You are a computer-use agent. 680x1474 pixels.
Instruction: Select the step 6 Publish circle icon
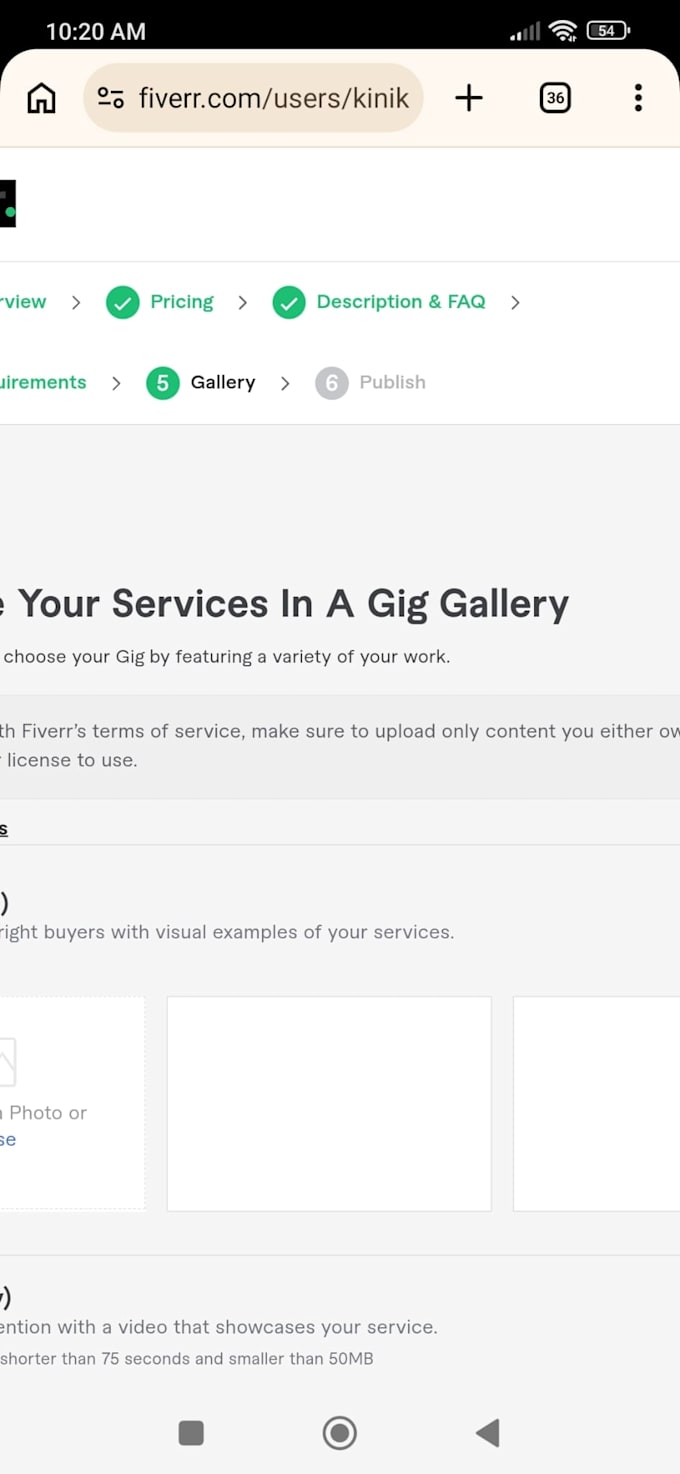pos(332,383)
